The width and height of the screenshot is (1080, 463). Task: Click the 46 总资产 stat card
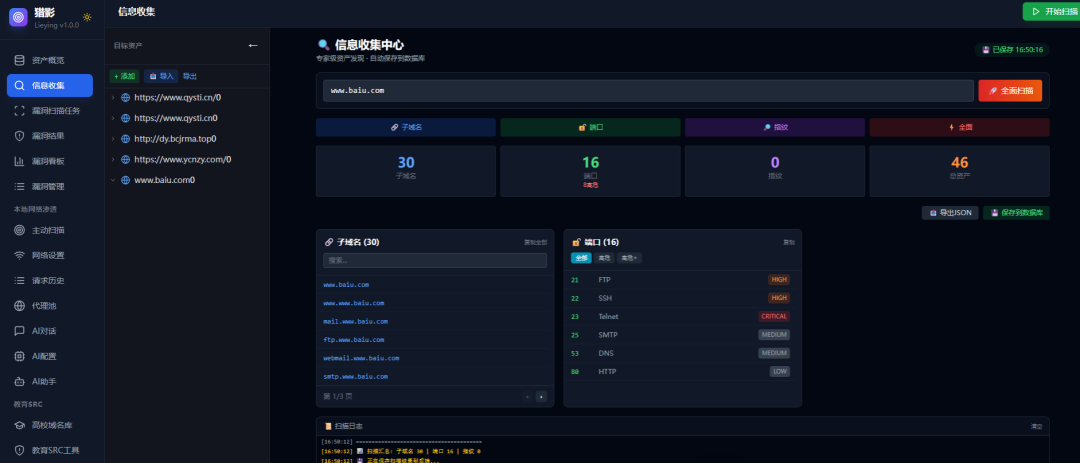(x=959, y=171)
